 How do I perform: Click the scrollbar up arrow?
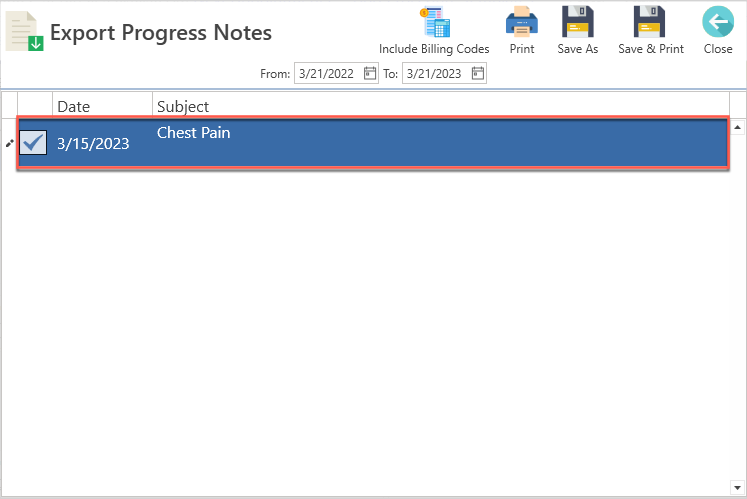(737, 127)
